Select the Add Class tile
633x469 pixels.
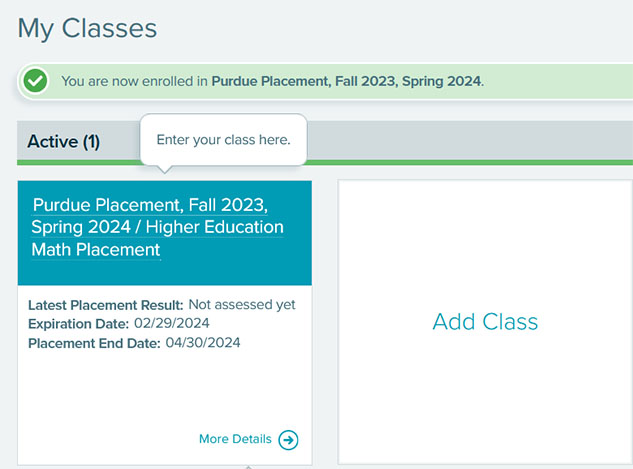click(x=485, y=322)
